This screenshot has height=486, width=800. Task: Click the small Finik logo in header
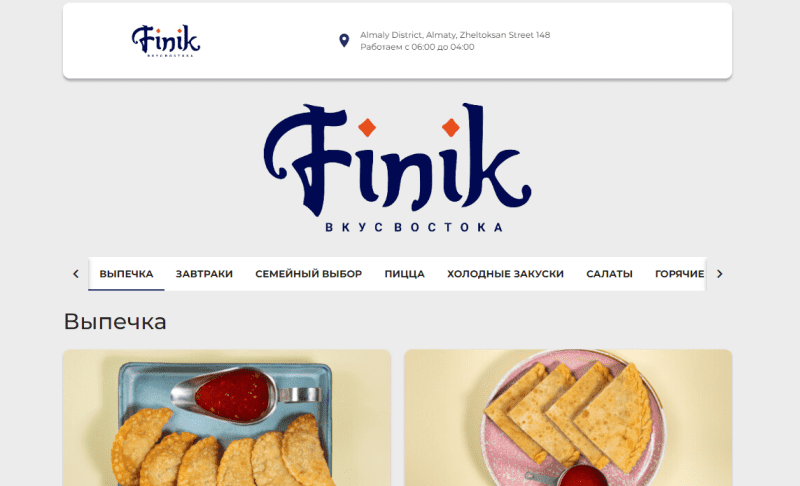[x=166, y=41]
